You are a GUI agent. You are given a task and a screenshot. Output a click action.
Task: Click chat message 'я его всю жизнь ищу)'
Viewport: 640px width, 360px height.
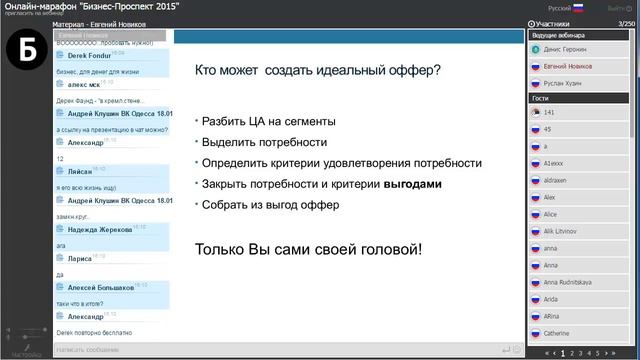tap(86, 188)
